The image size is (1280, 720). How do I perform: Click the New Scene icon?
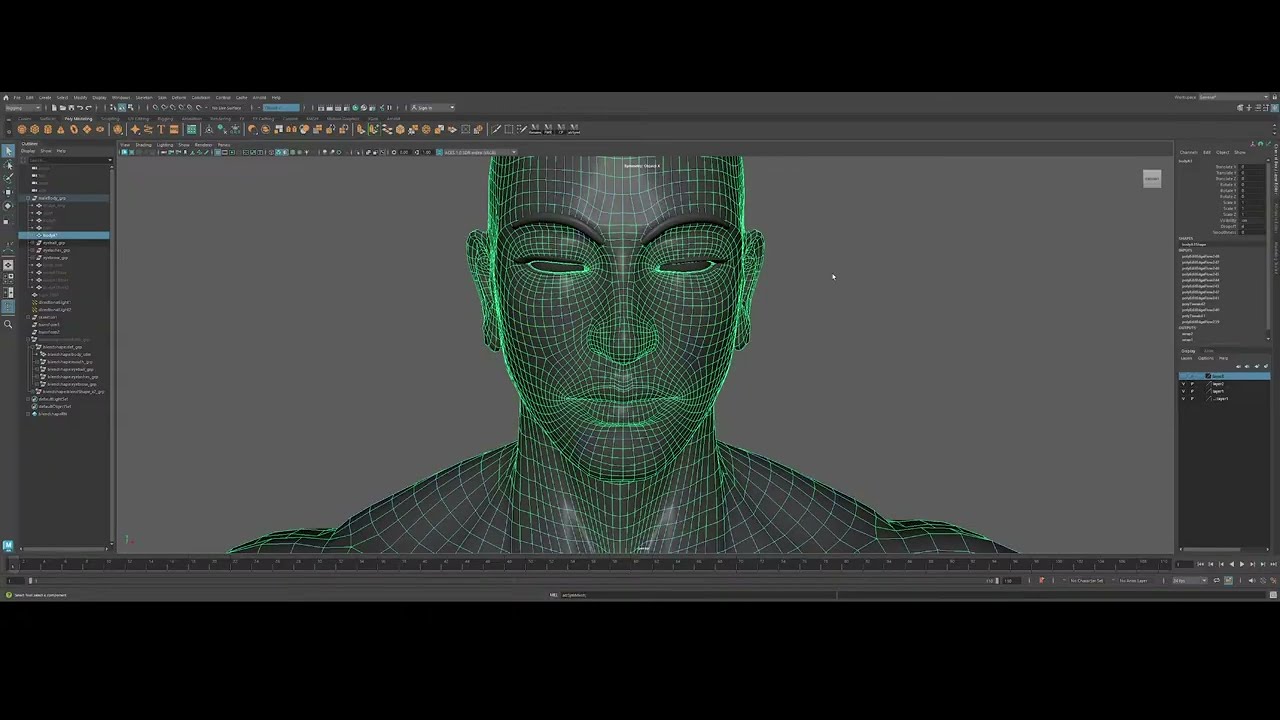54,108
